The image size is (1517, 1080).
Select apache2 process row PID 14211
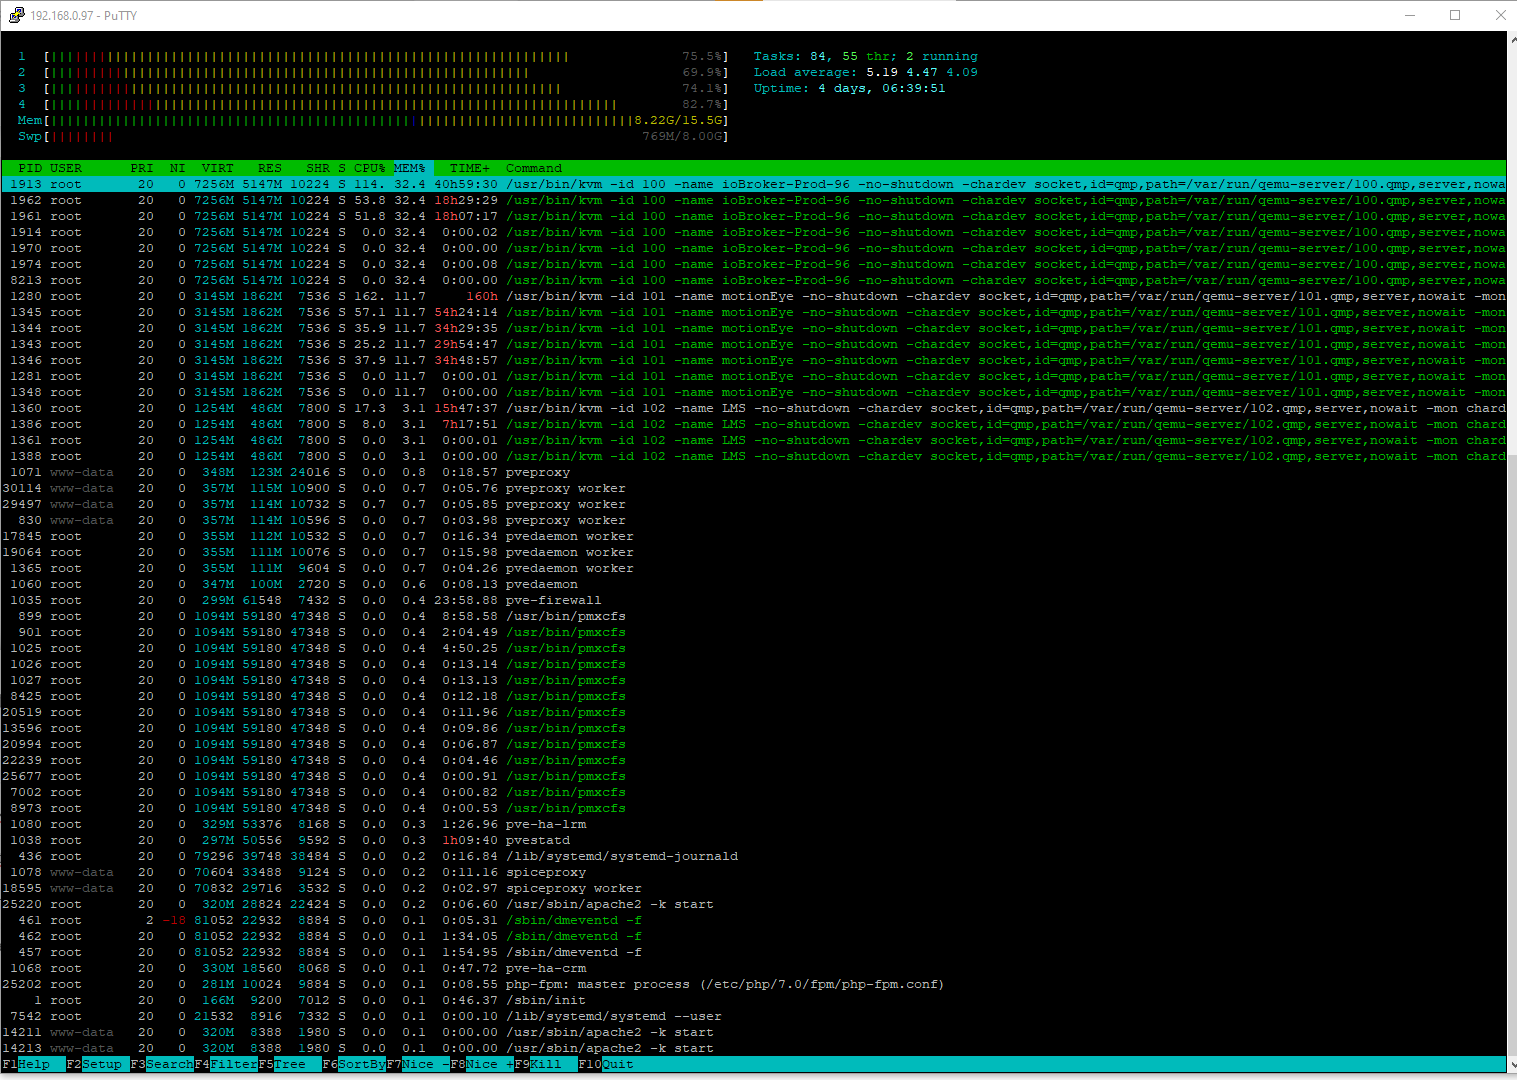[754, 1032]
